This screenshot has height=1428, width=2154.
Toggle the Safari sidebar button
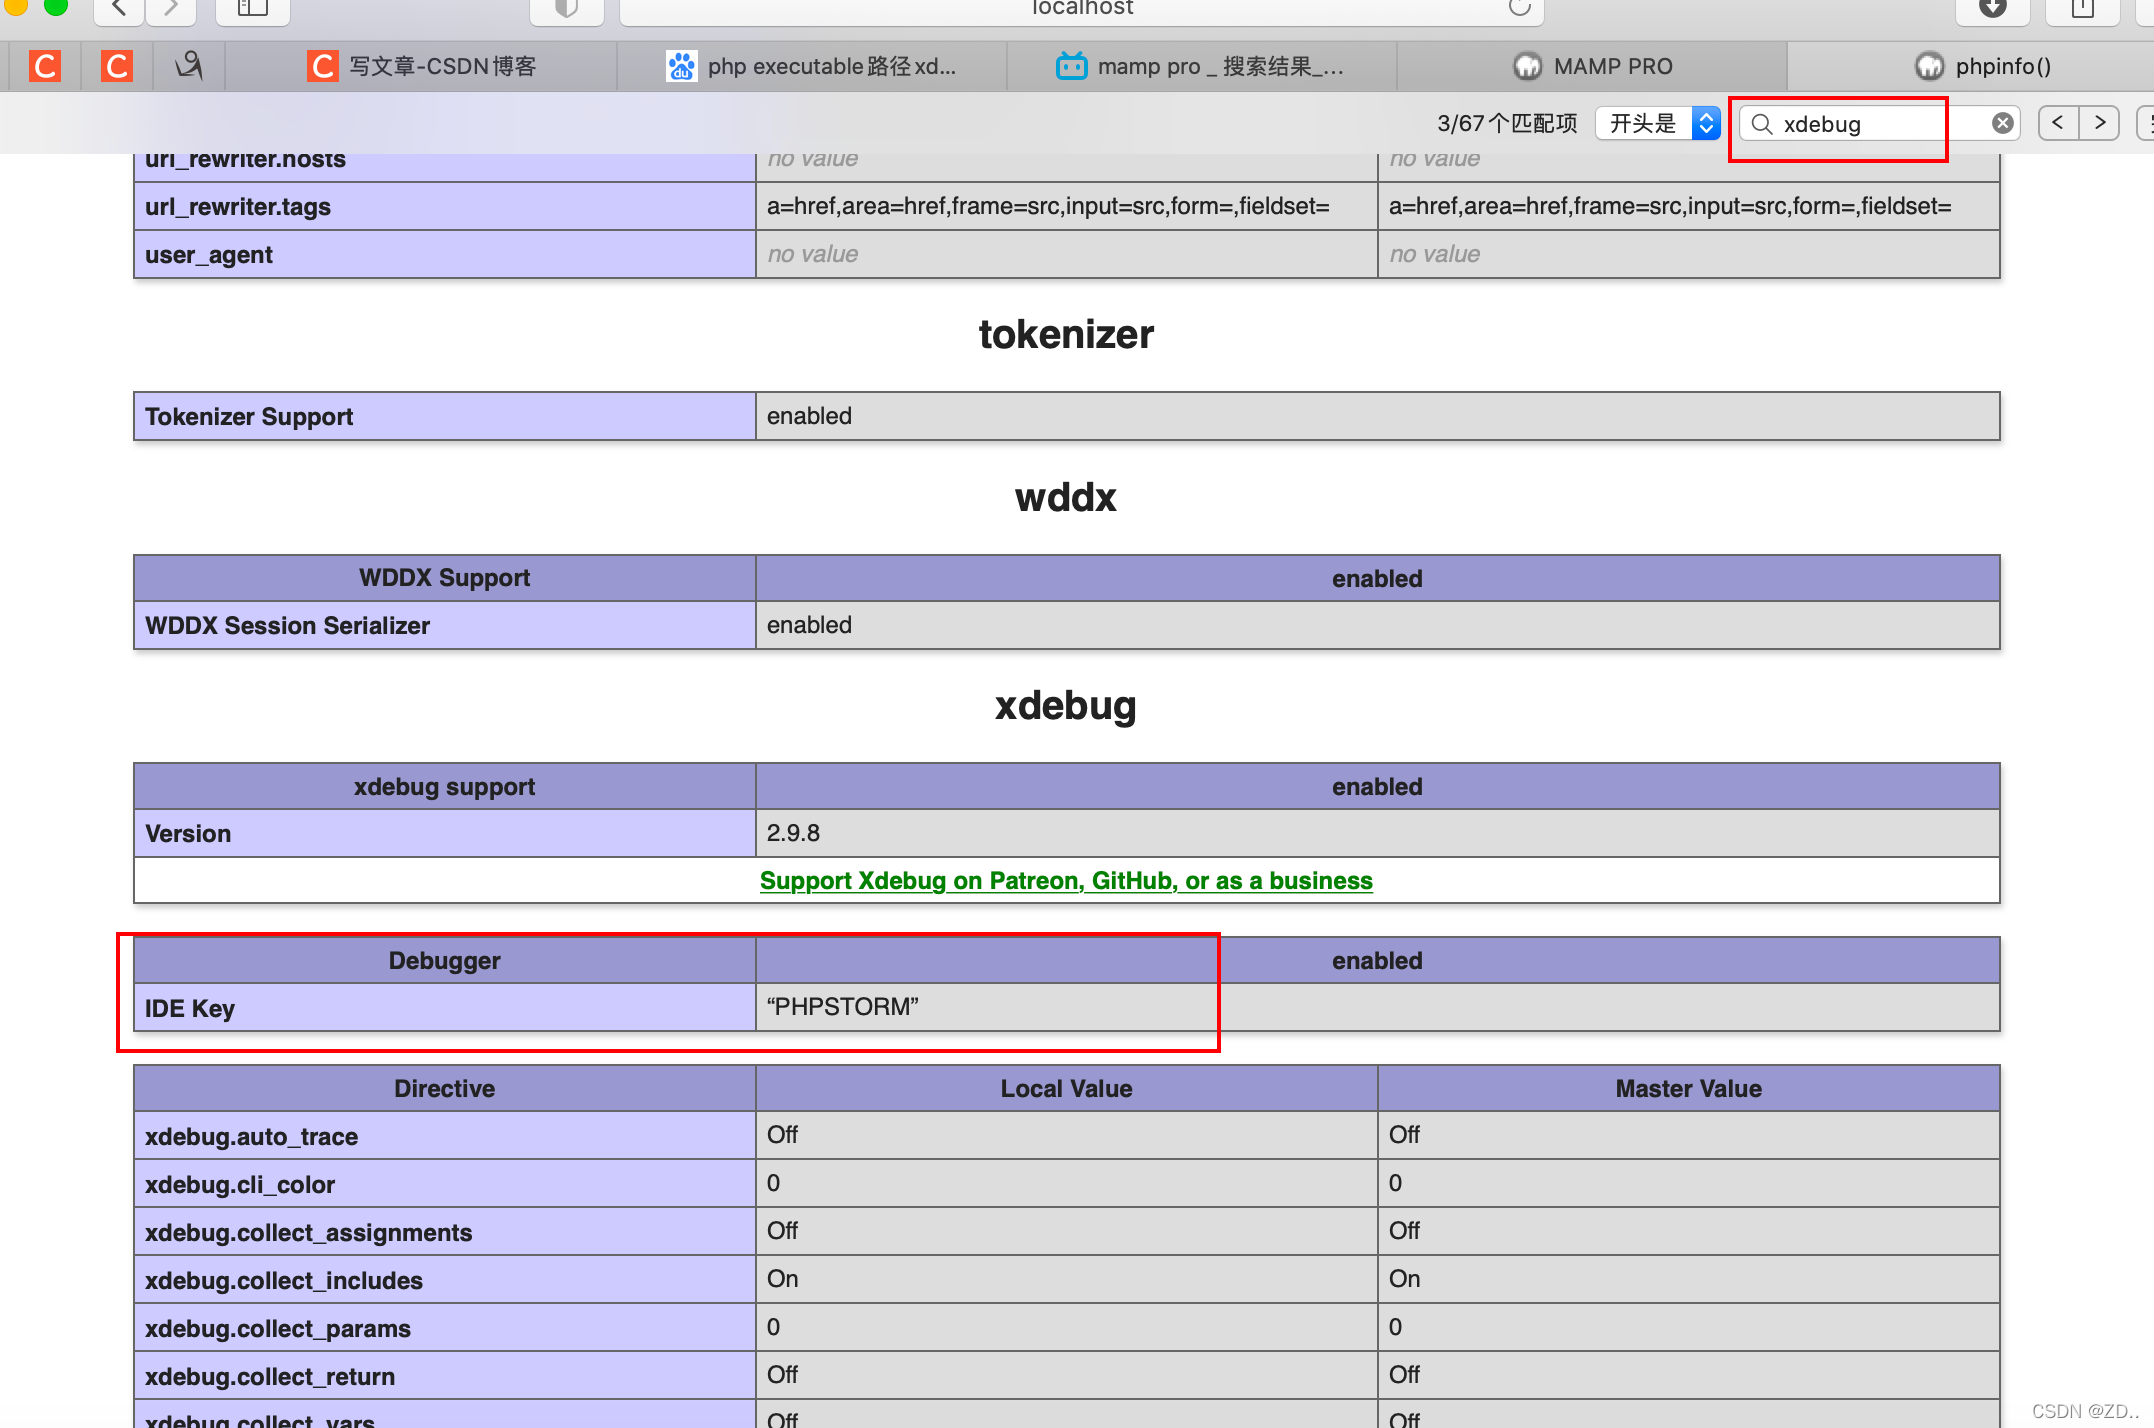pos(252,9)
